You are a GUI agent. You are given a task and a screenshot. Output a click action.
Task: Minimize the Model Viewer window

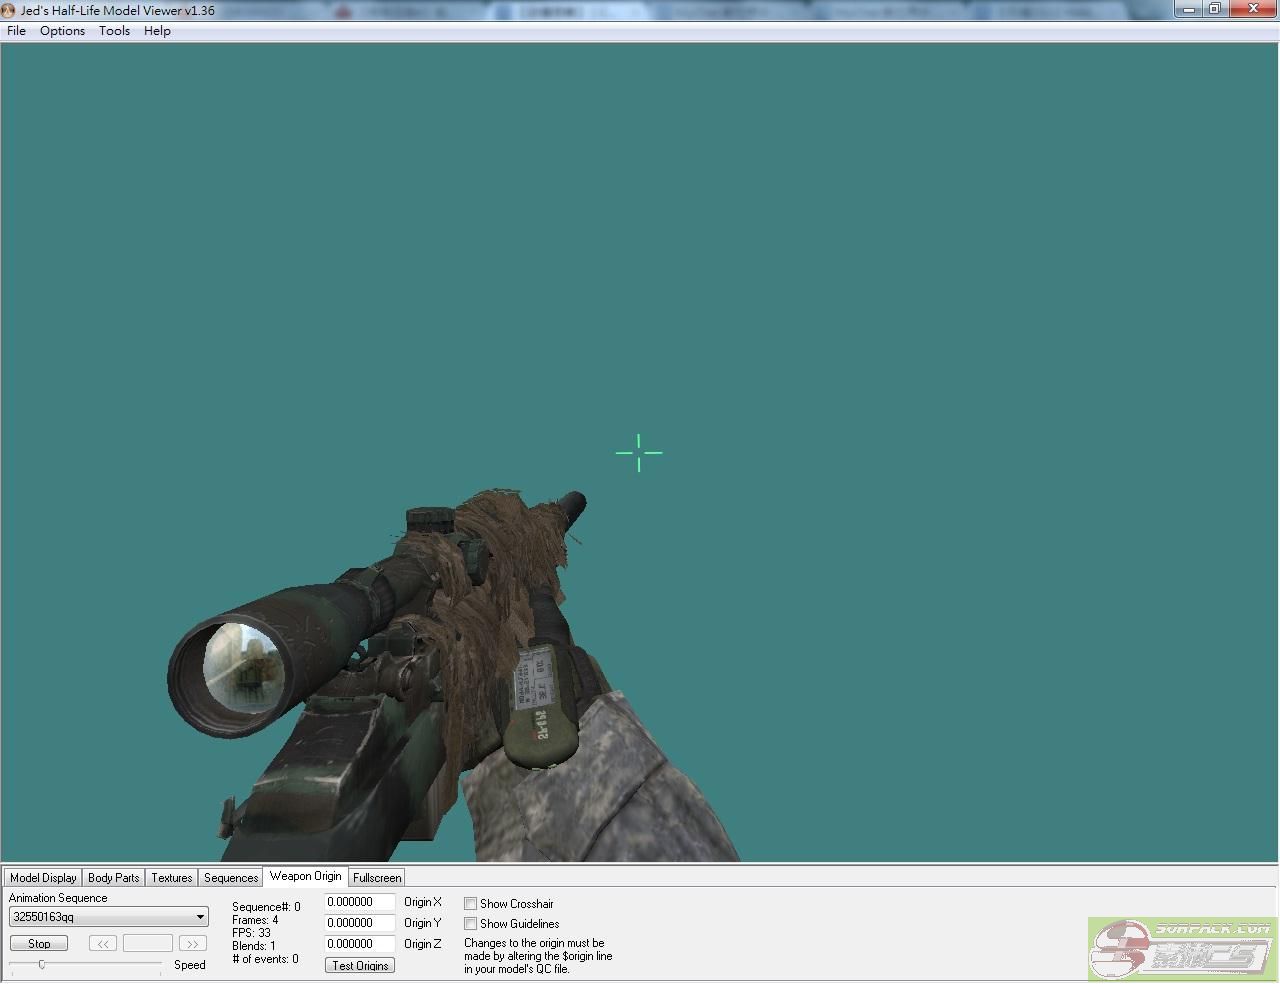[1189, 9]
